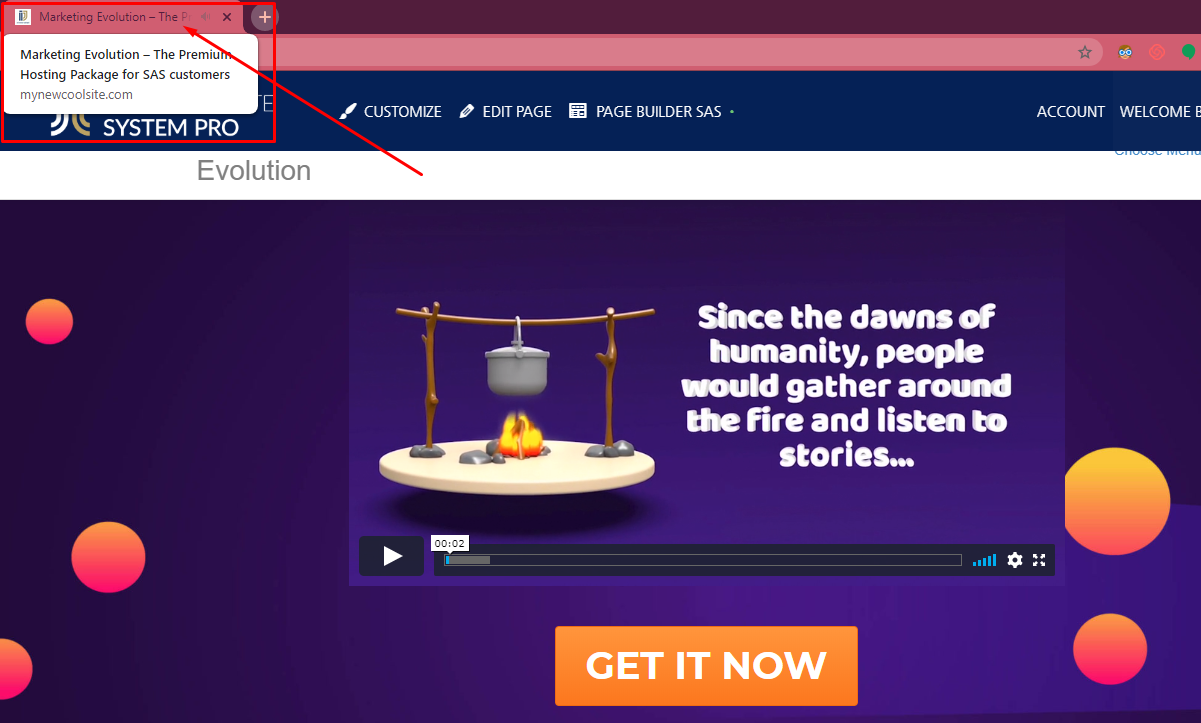Open video settings gear icon
The width and height of the screenshot is (1201, 723).
click(x=1015, y=560)
